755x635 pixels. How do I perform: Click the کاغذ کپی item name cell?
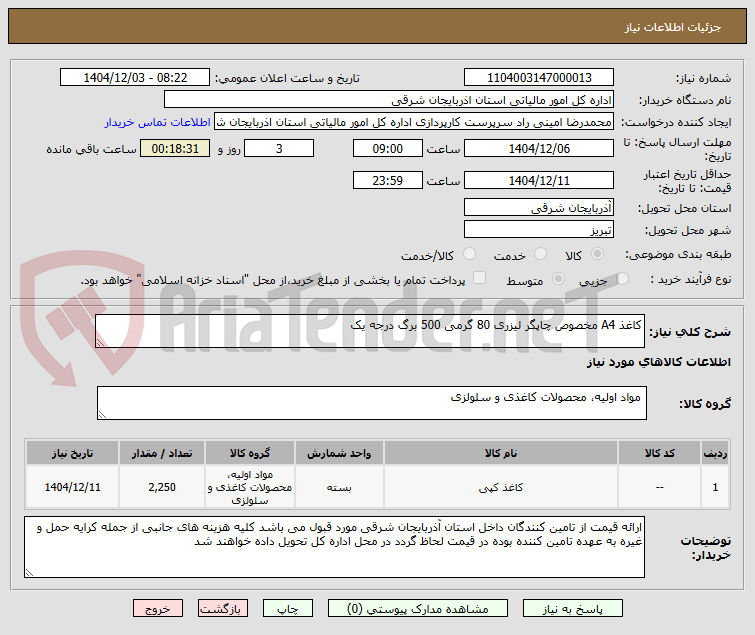click(501, 487)
